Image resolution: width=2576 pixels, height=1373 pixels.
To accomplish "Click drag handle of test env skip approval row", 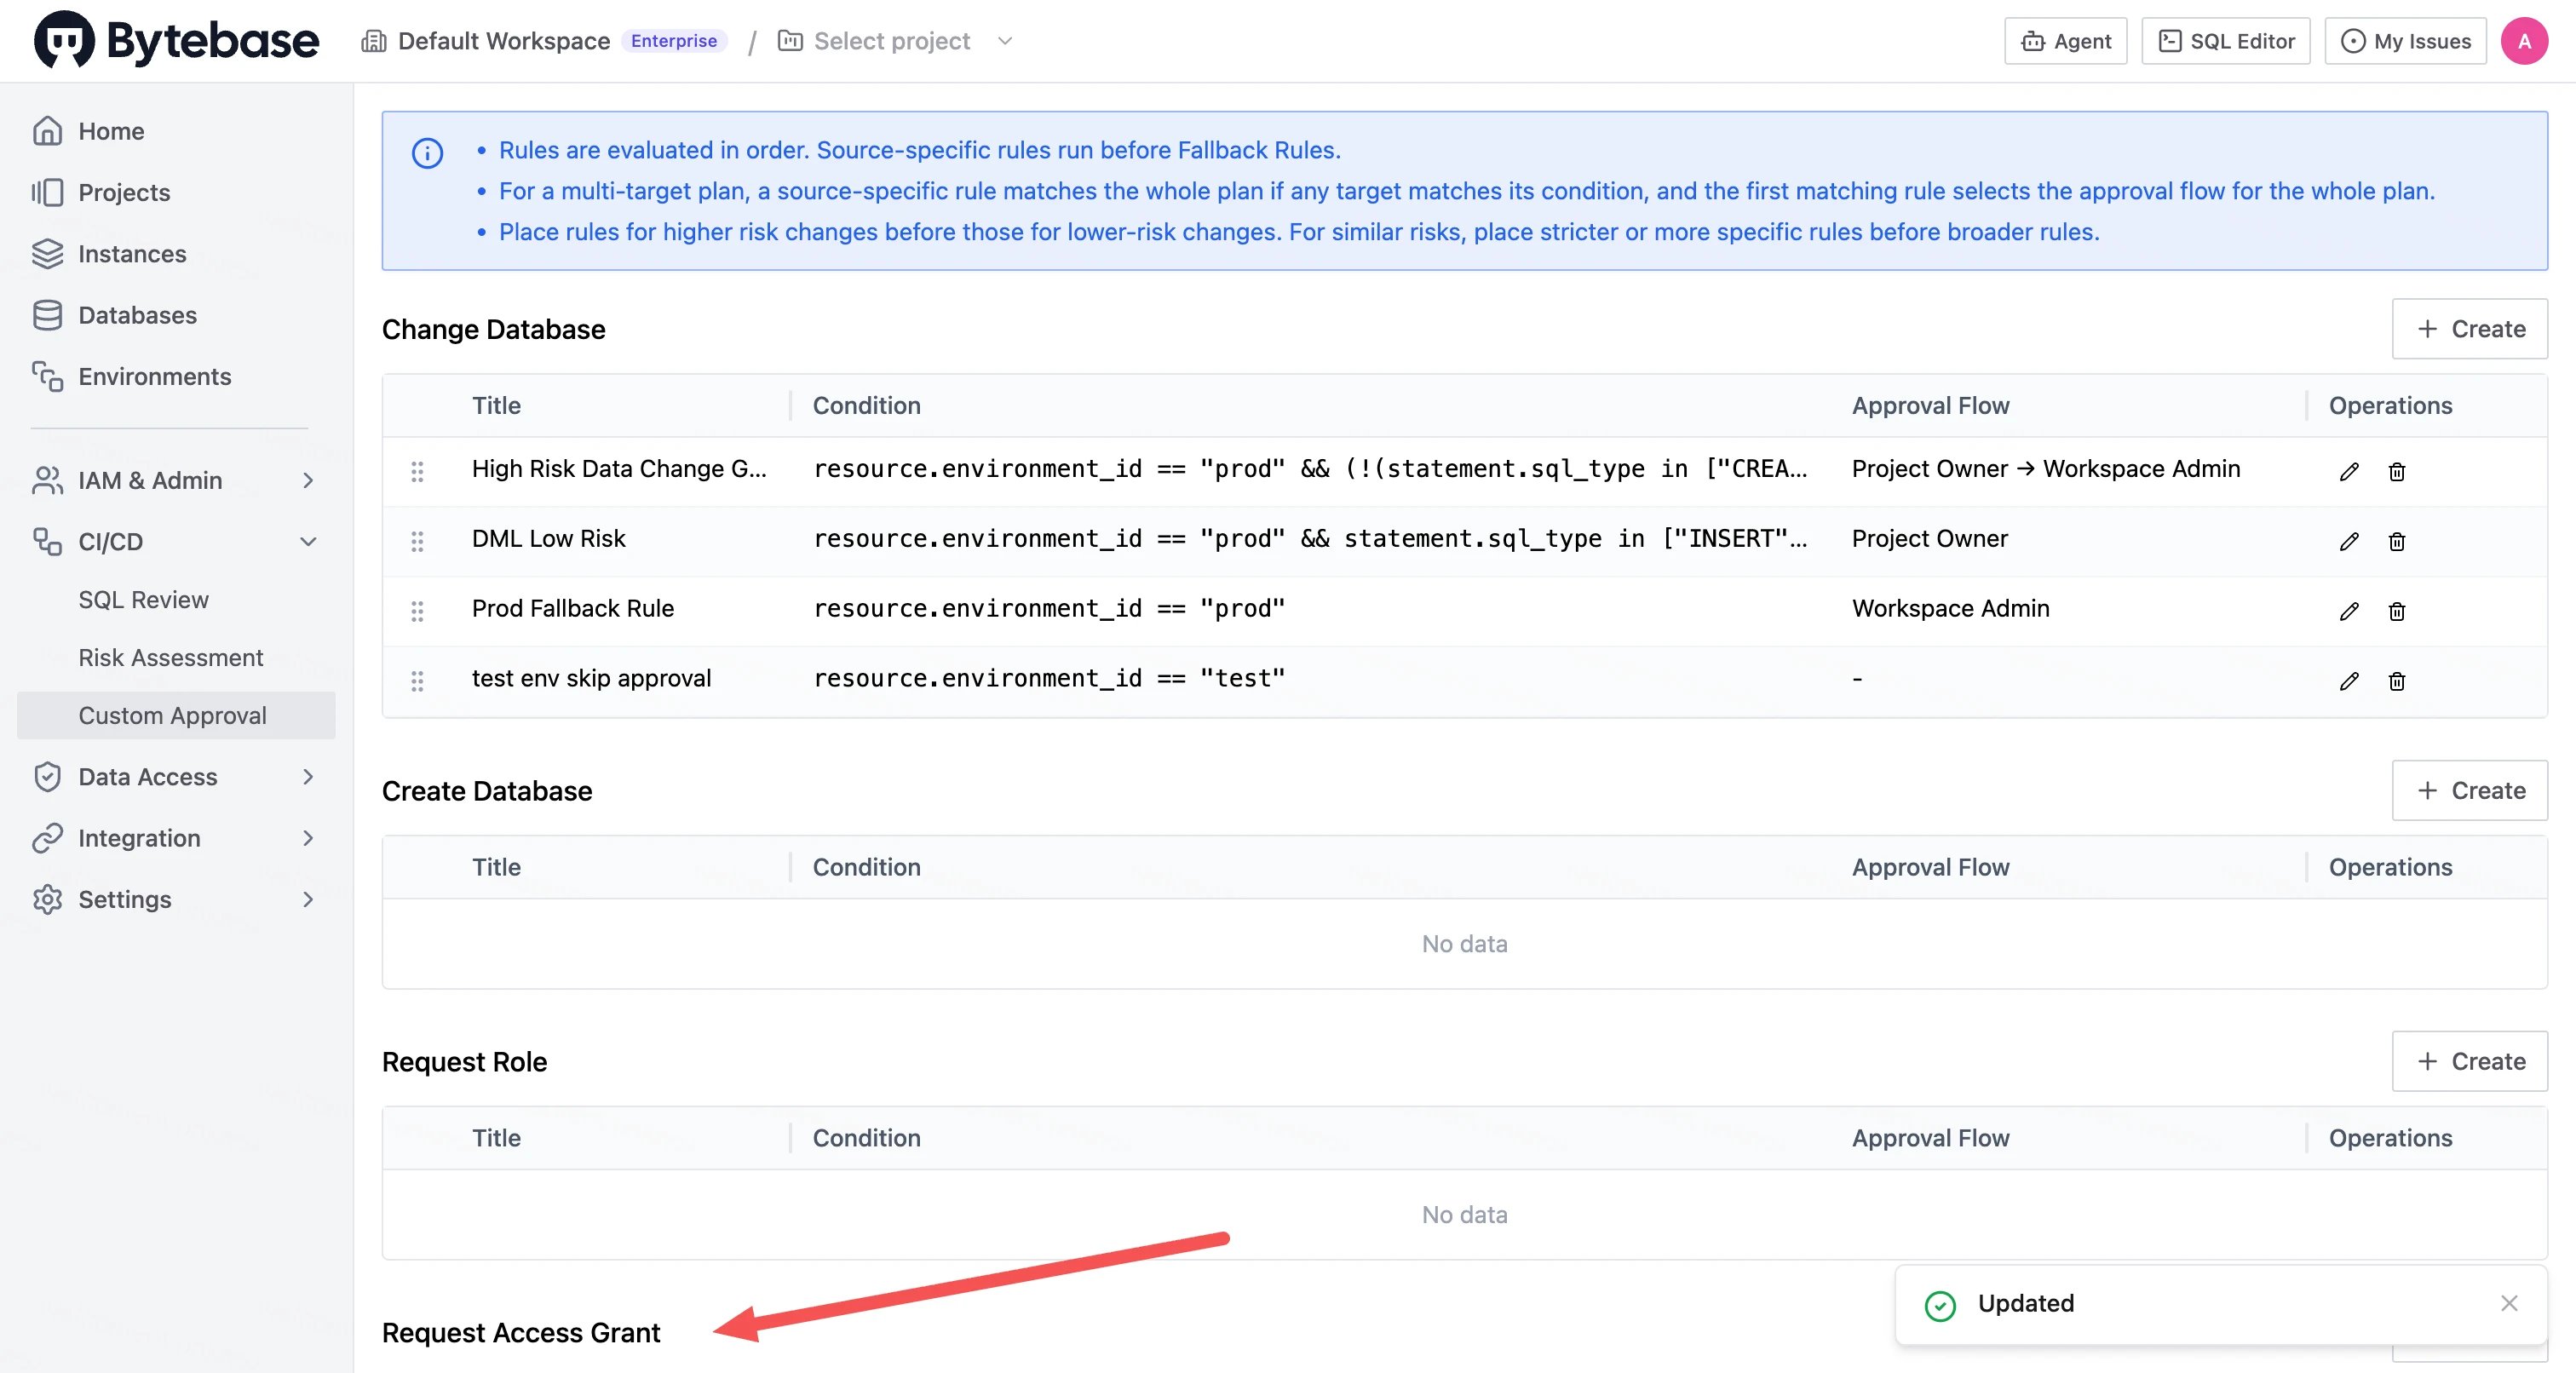I will point(417,681).
